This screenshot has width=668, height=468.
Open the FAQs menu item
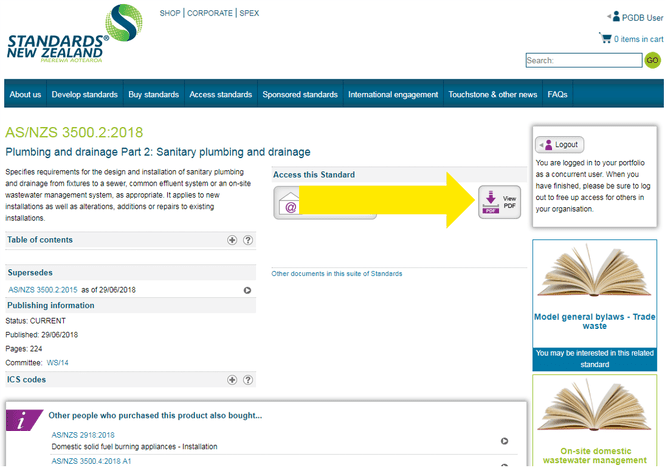pyautogui.click(x=557, y=95)
